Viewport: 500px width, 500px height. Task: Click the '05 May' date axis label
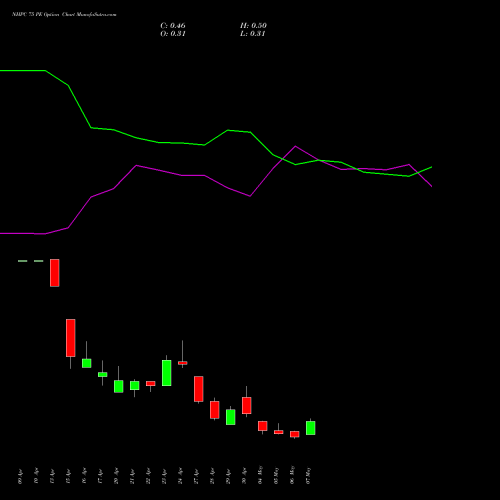coord(276,476)
